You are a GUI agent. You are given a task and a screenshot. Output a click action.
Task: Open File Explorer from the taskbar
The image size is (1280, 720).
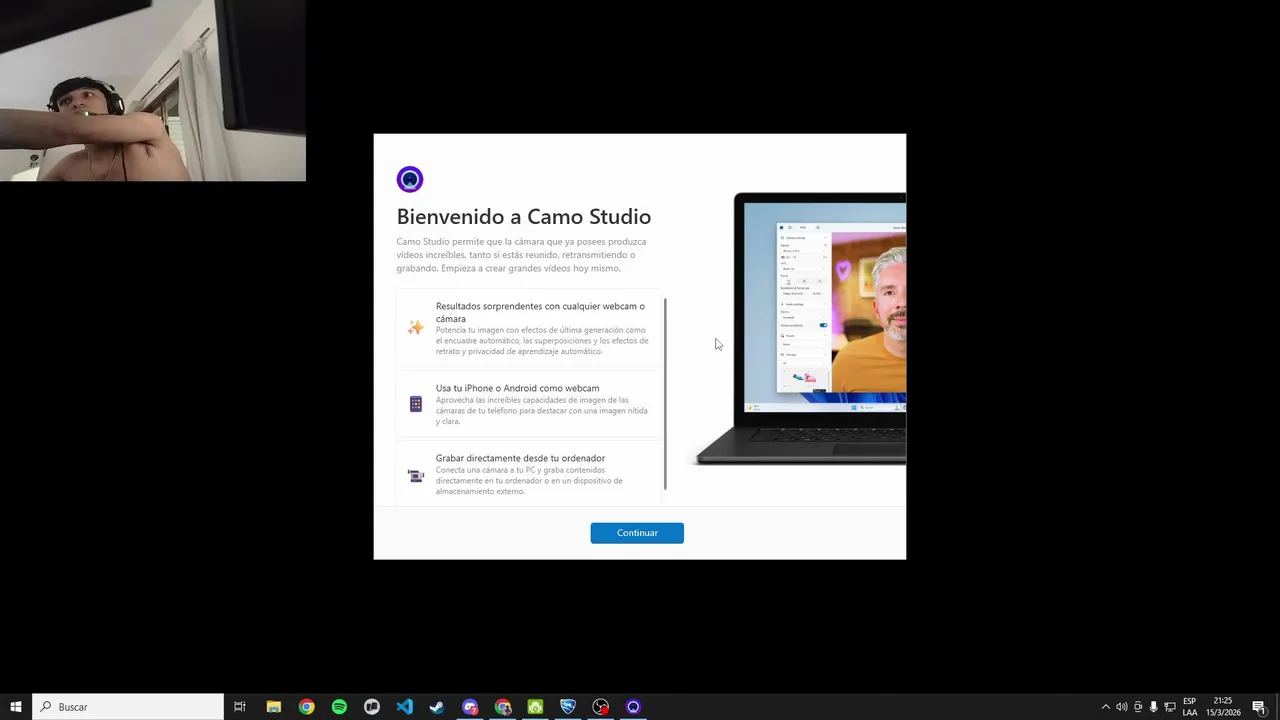(x=273, y=707)
